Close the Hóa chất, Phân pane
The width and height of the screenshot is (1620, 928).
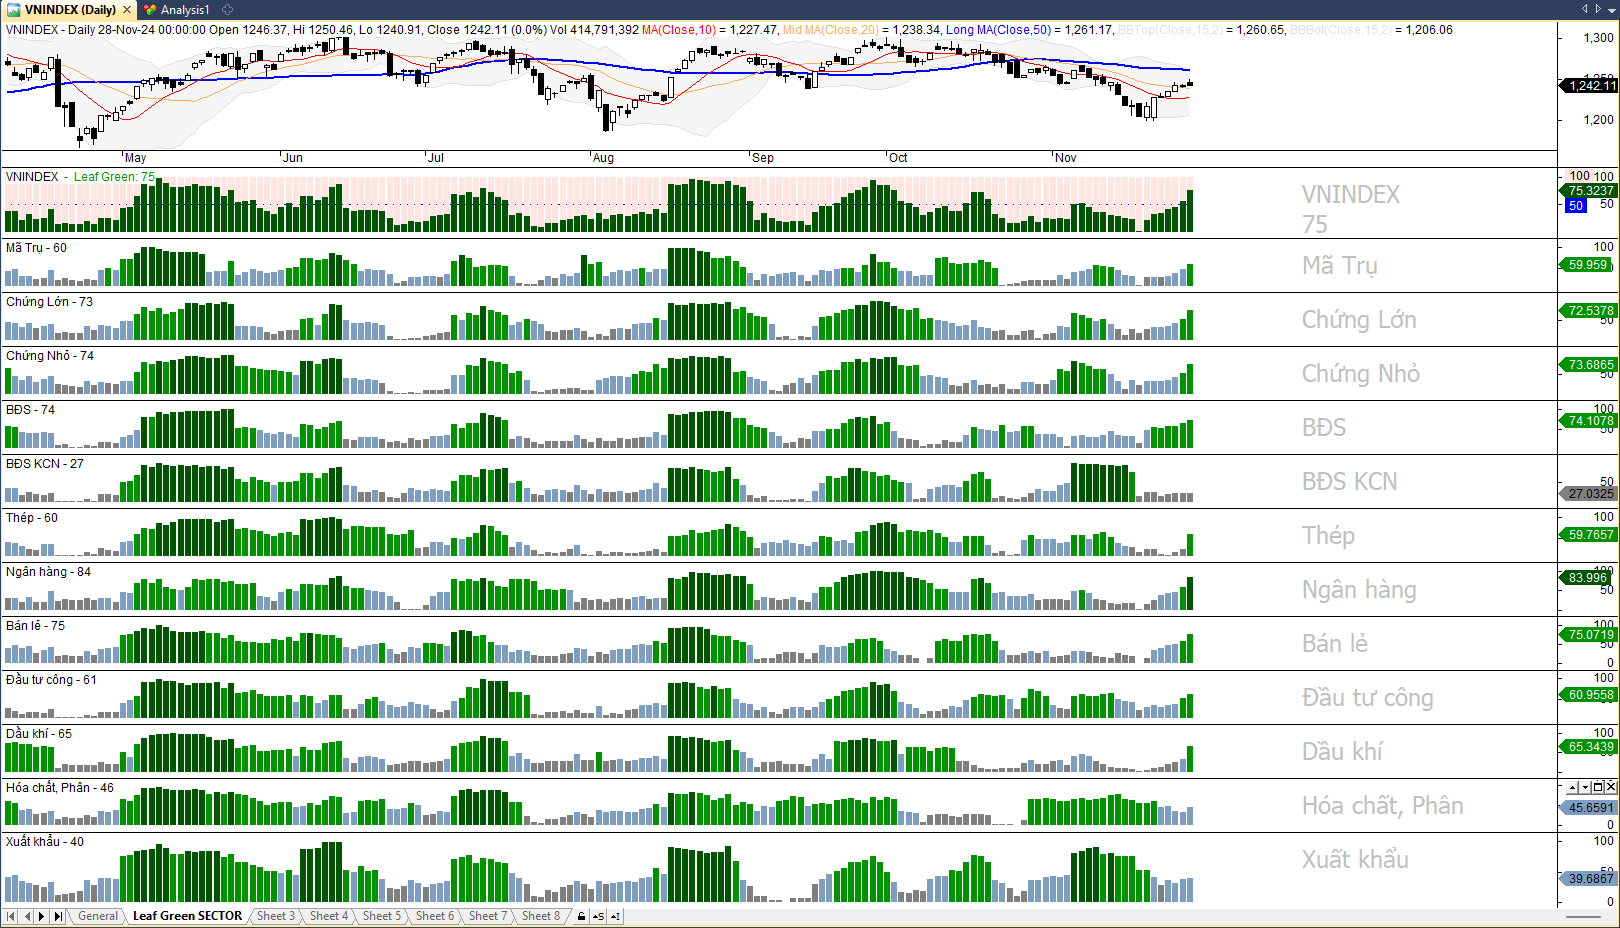point(1610,788)
